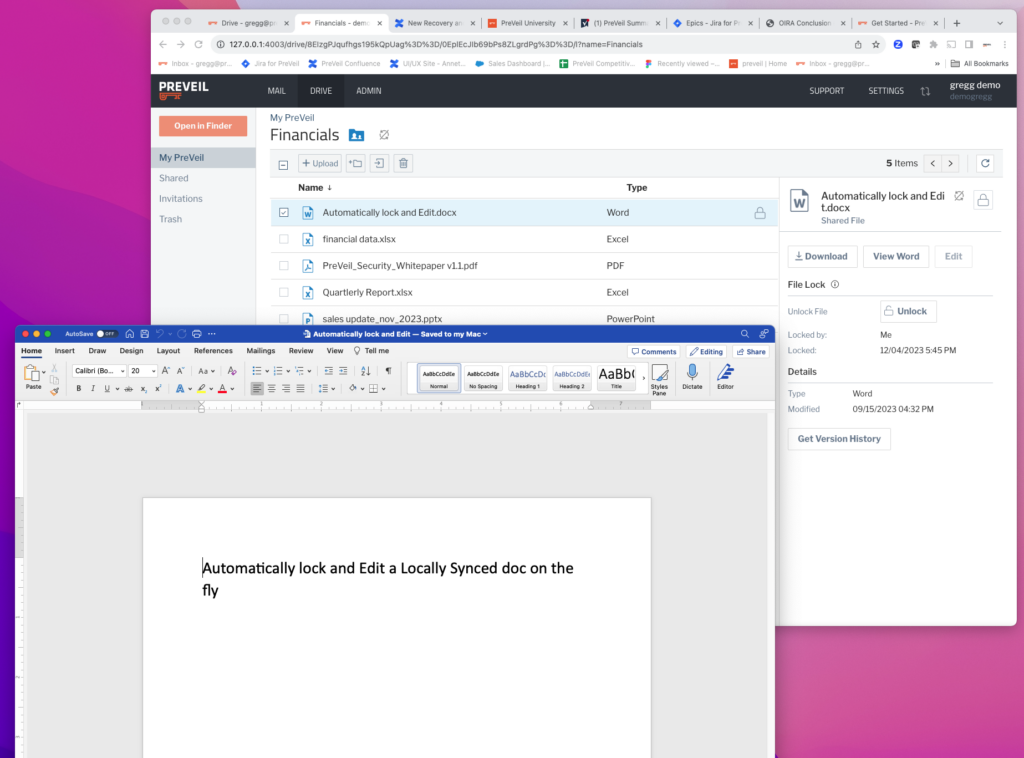
Task: Create new folder in PreVeil Drive toolbar
Action: tap(355, 163)
